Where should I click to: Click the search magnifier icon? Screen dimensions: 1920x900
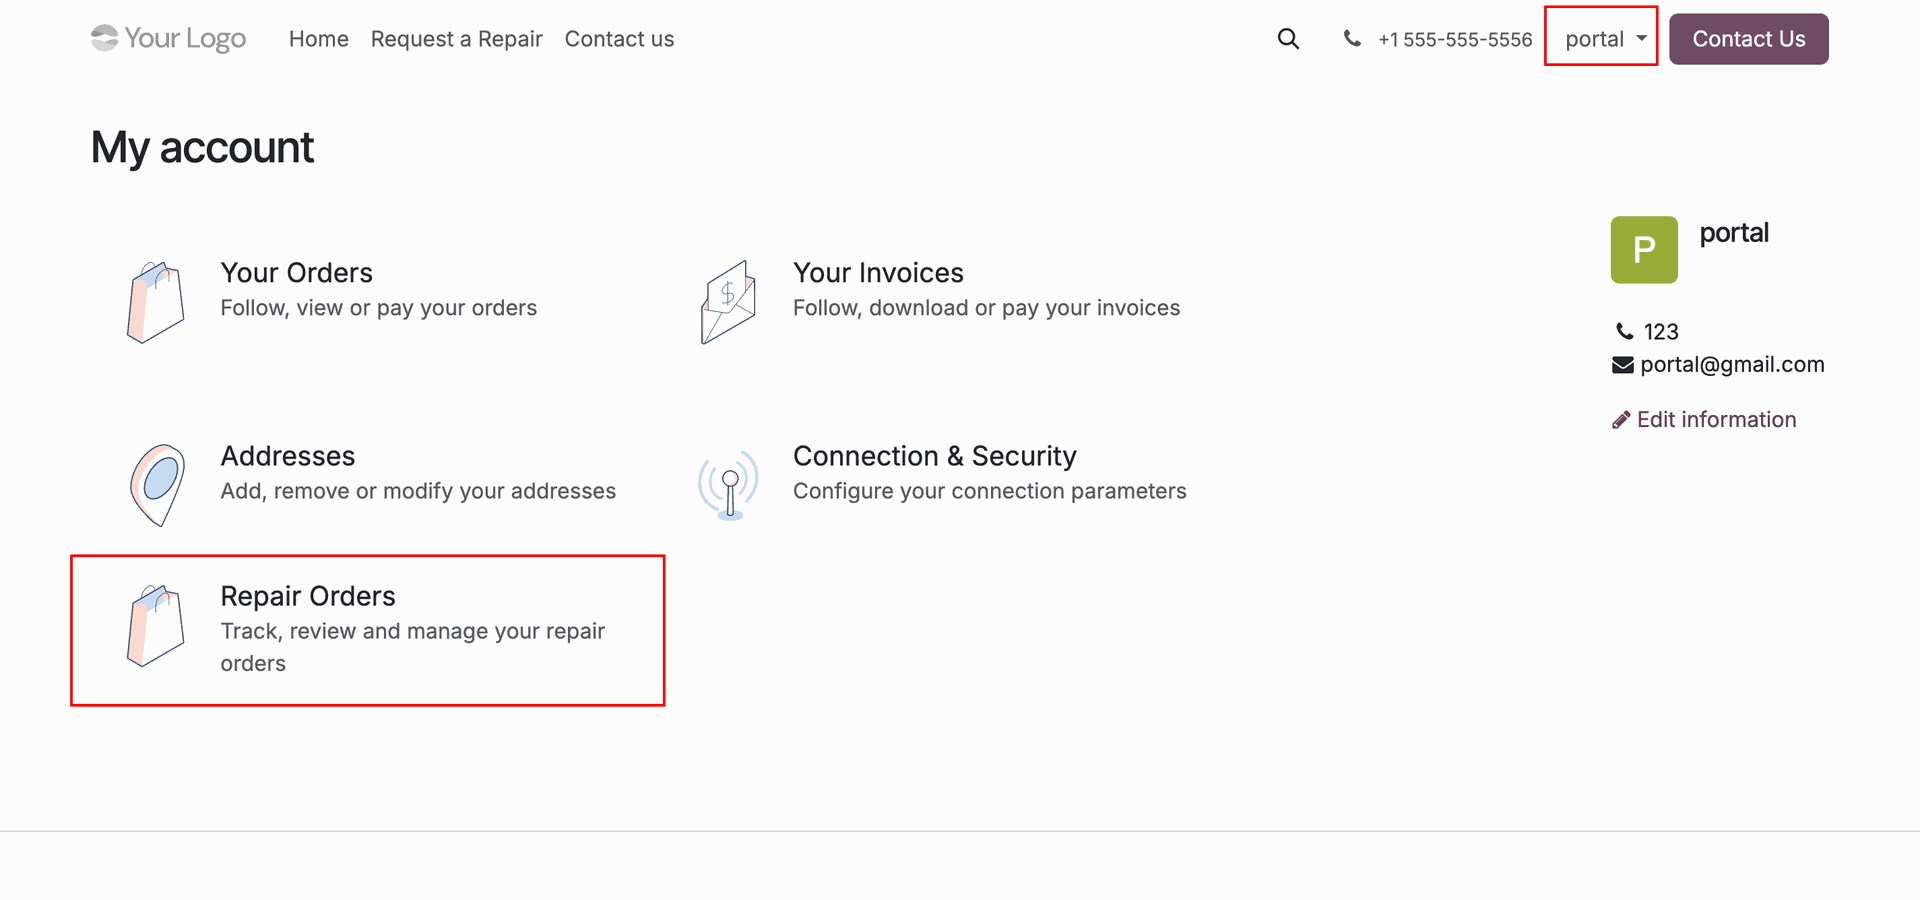(1288, 39)
